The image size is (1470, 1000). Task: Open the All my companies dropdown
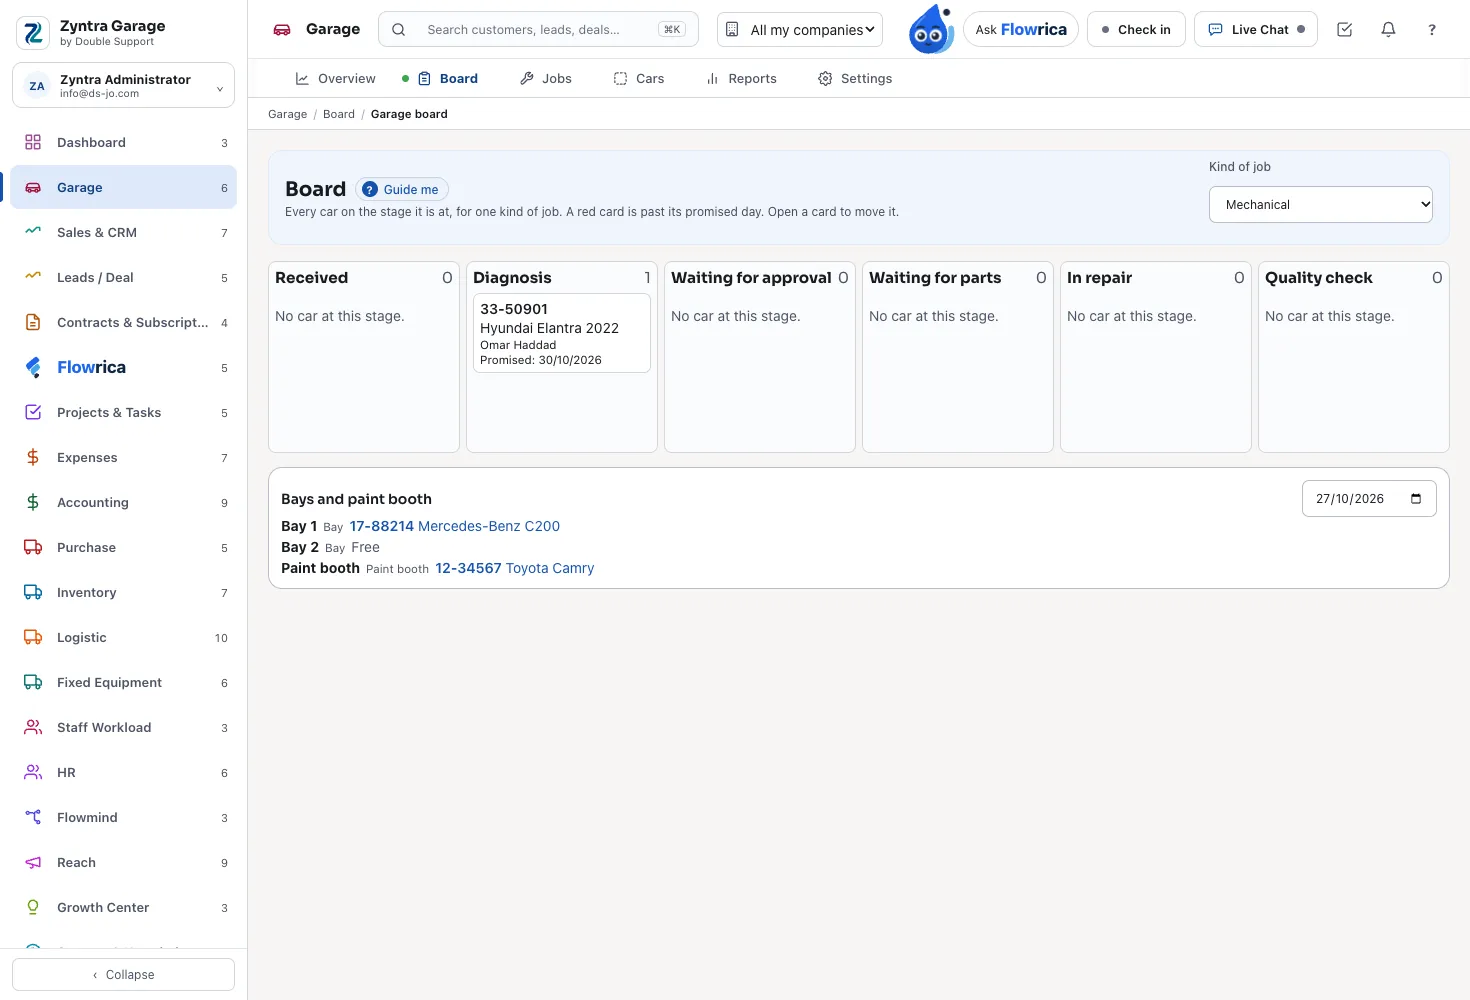click(x=800, y=29)
